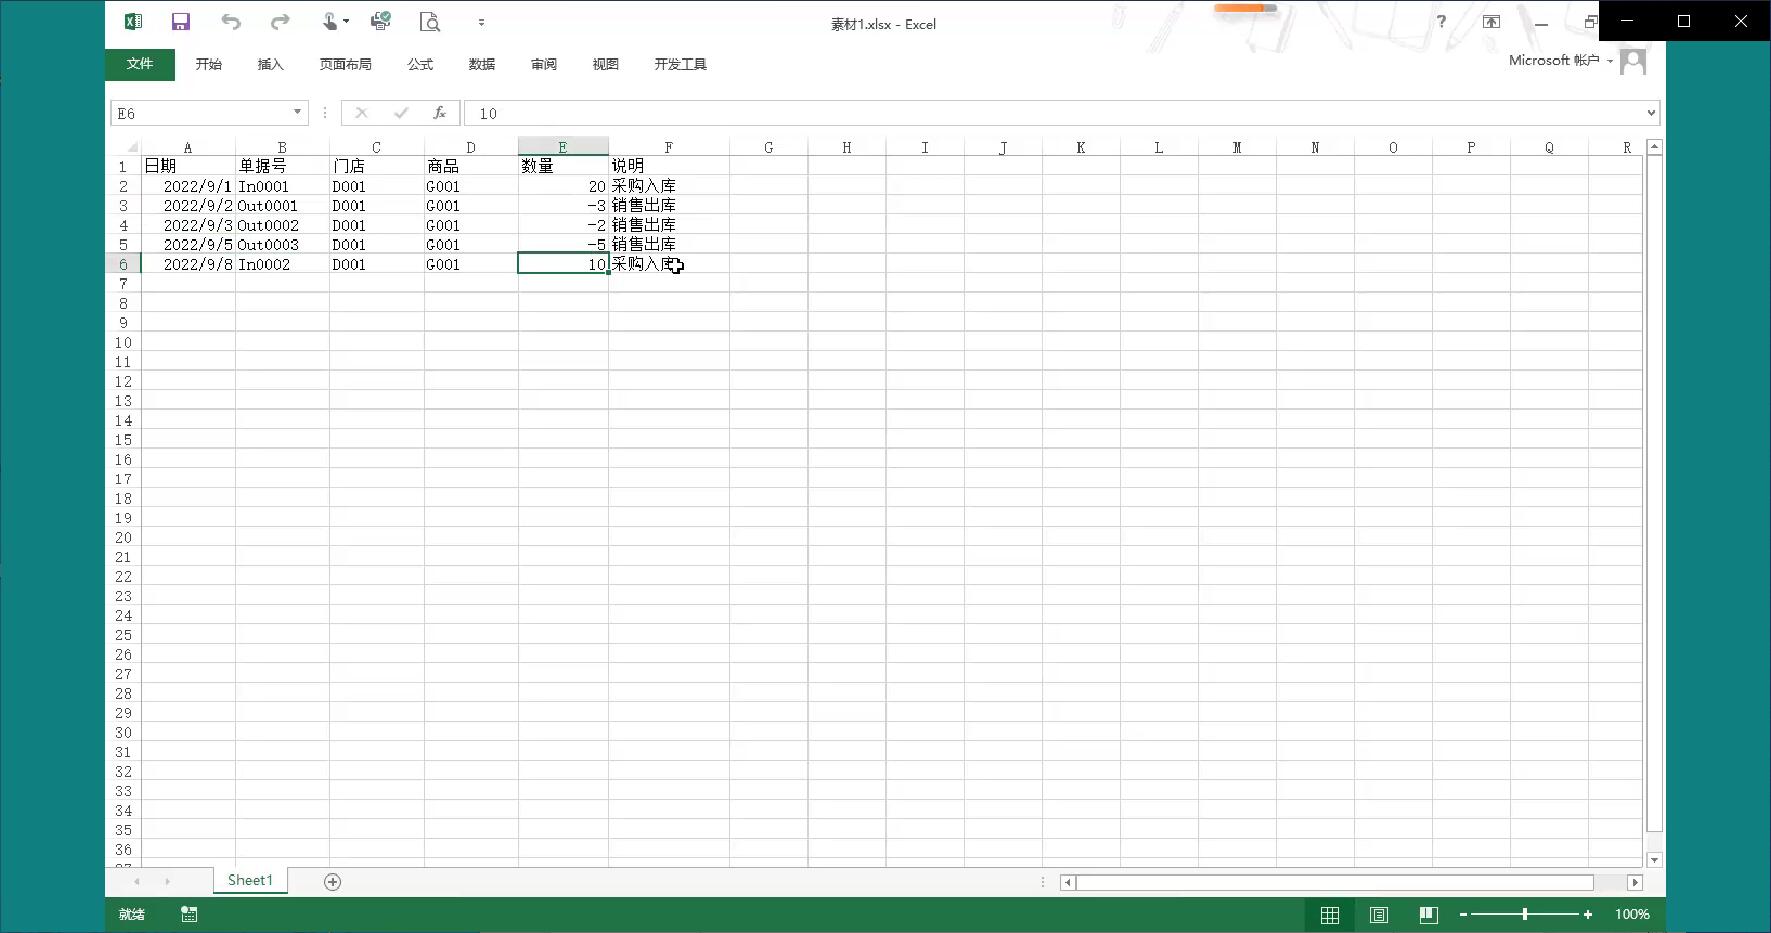Screen dimensions: 1771x933
Task: Undo the last action
Action: point(231,22)
